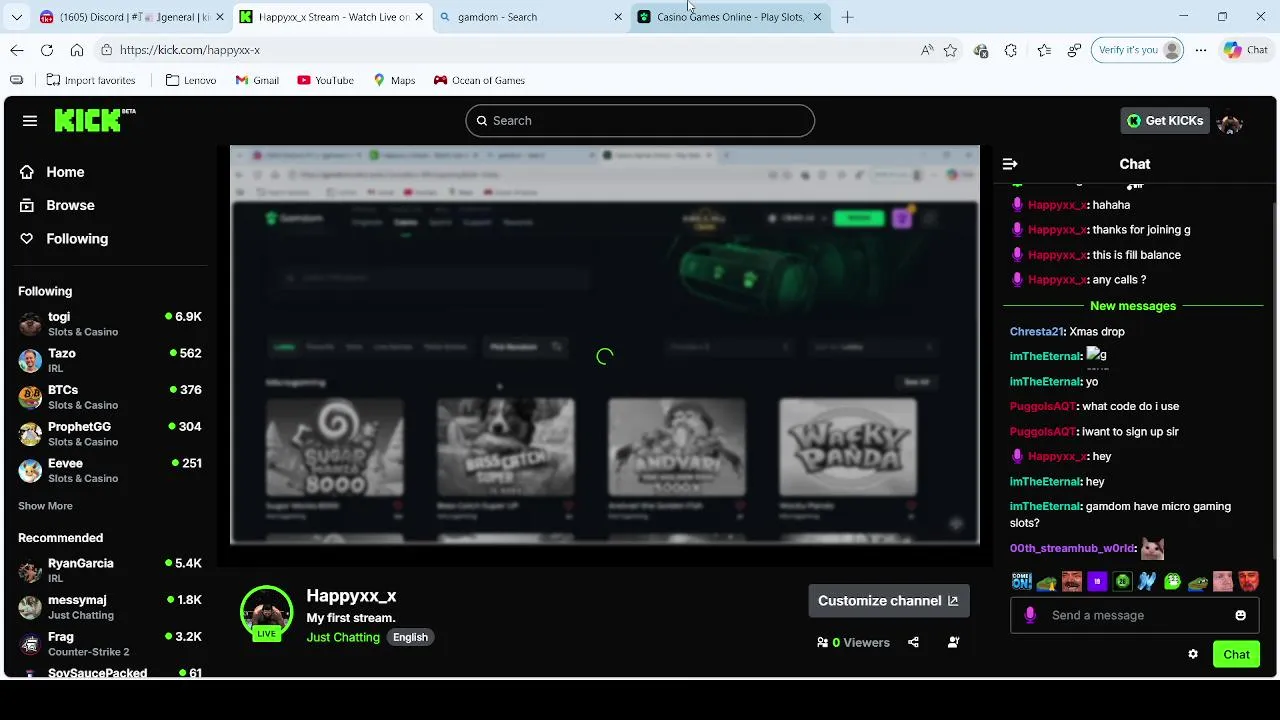Click Just Chatting category link

tap(343, 637)
